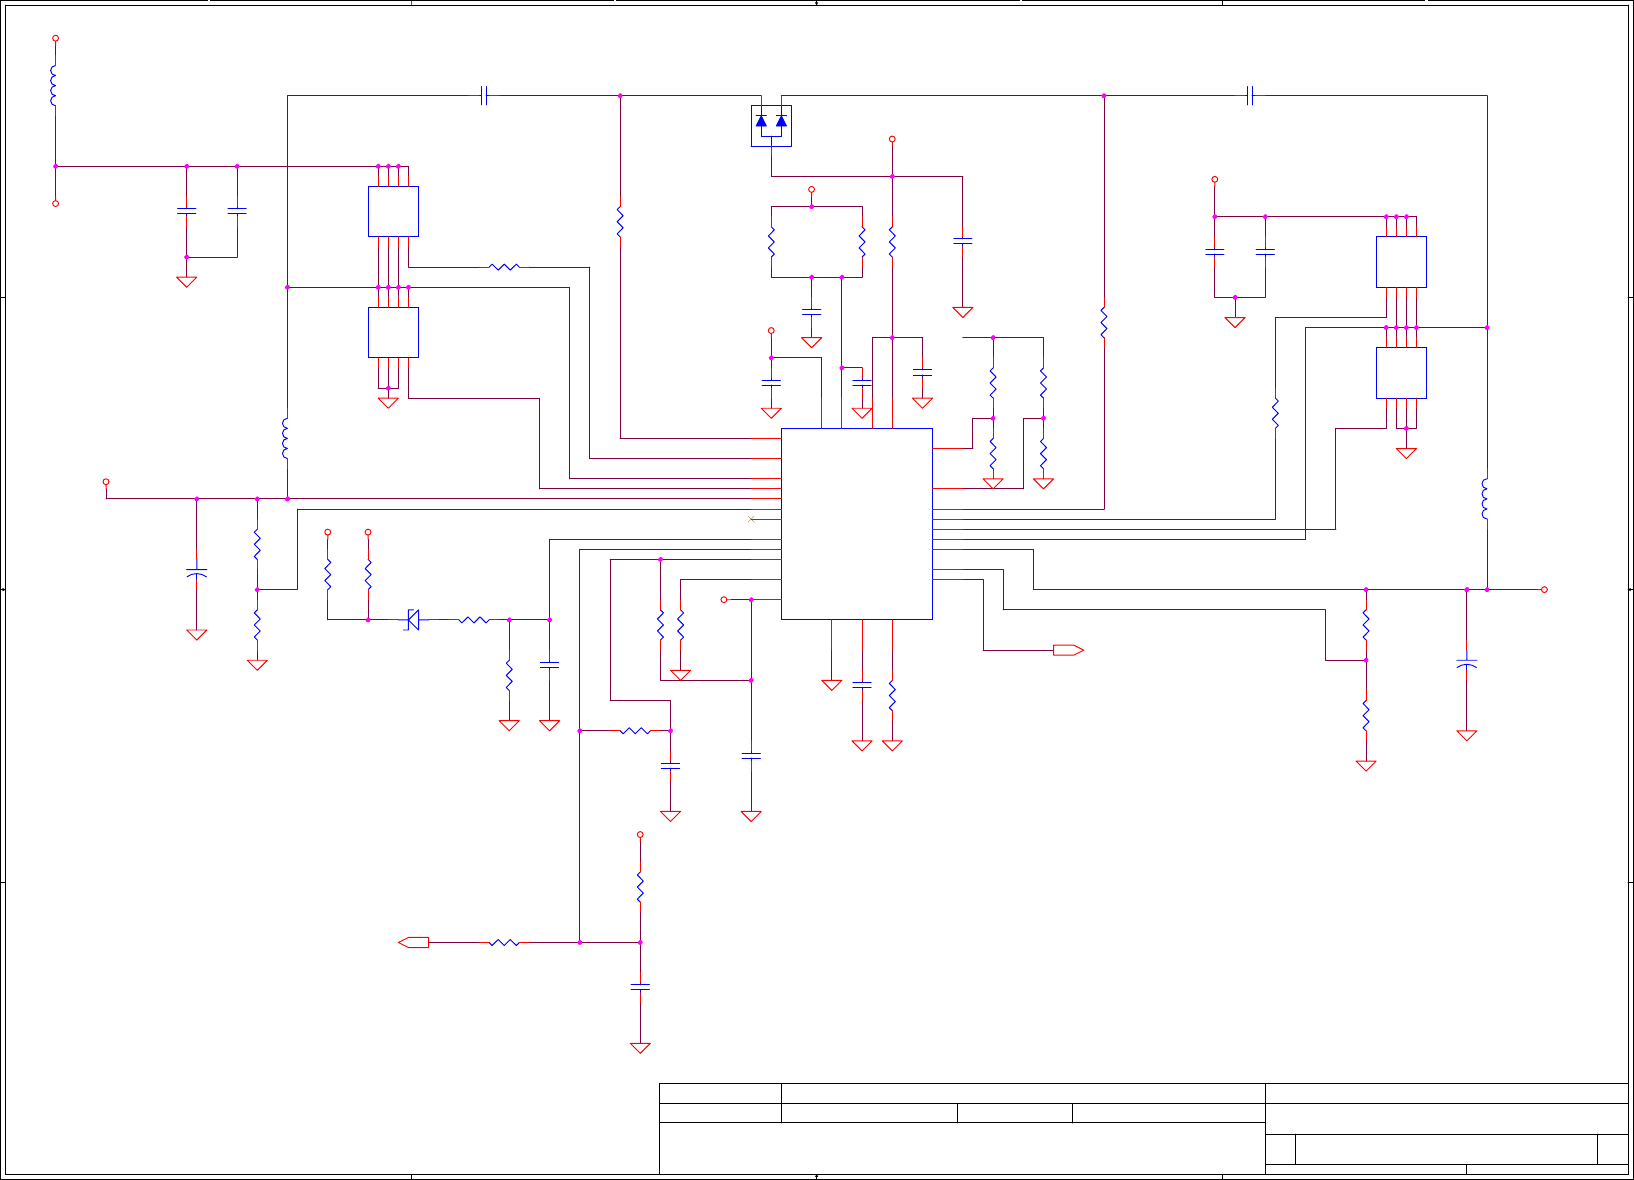Select the inductor in the top-left corner
Screen dimensions: 1634x1180
tap(54, 86)
